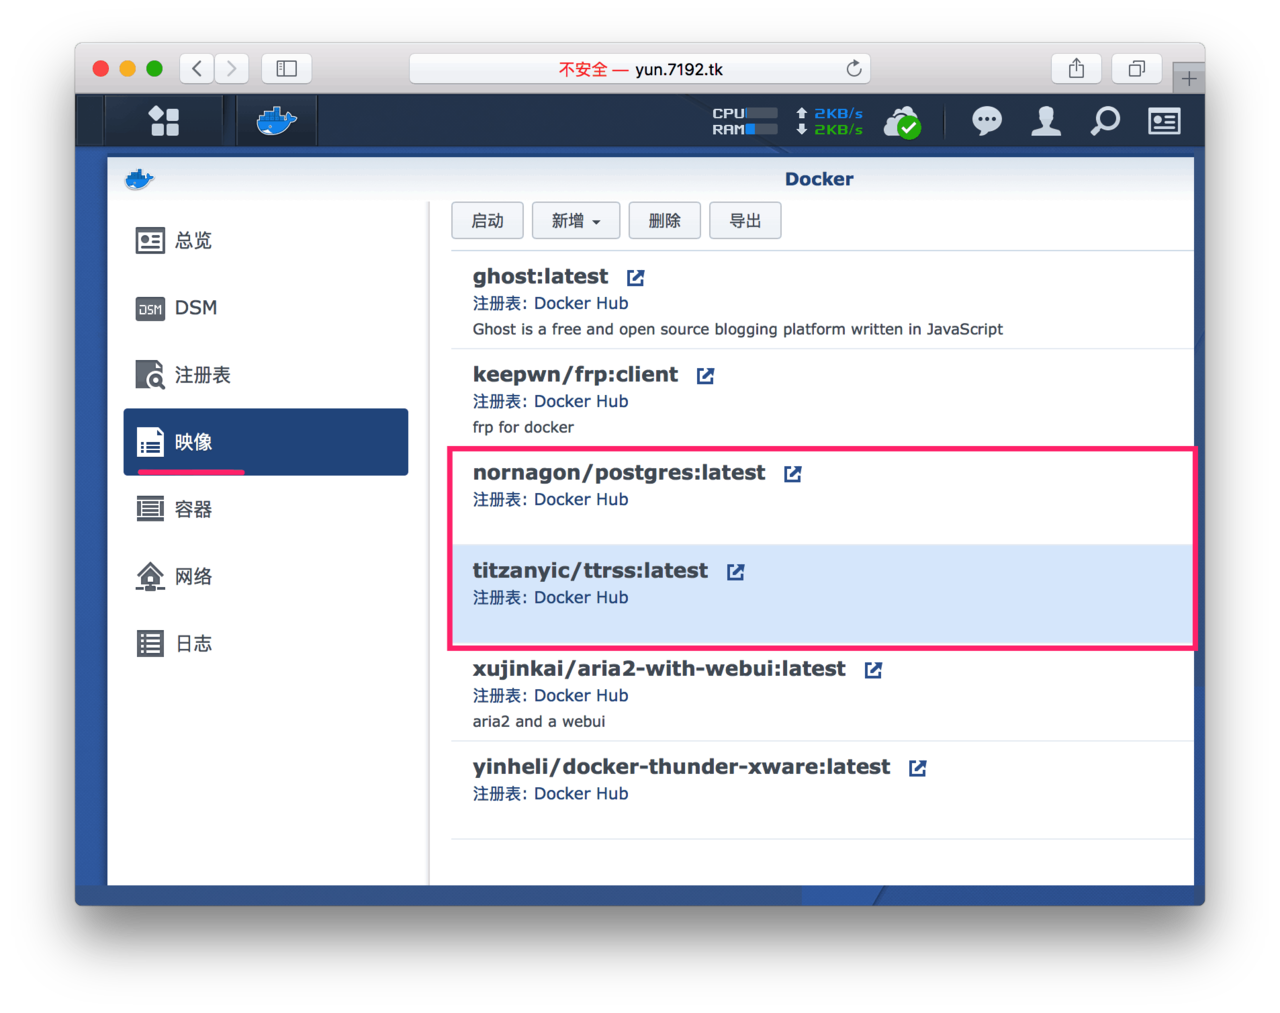The width and height of the screenshot is (1280, 1013).
Task: Open the 总览 overview section
Action: point(266,240)
